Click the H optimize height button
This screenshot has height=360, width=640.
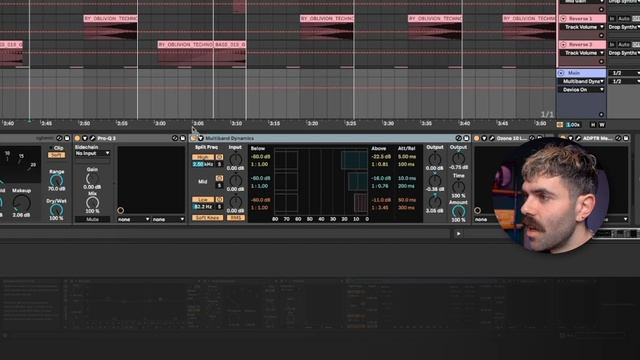(593, 125)
